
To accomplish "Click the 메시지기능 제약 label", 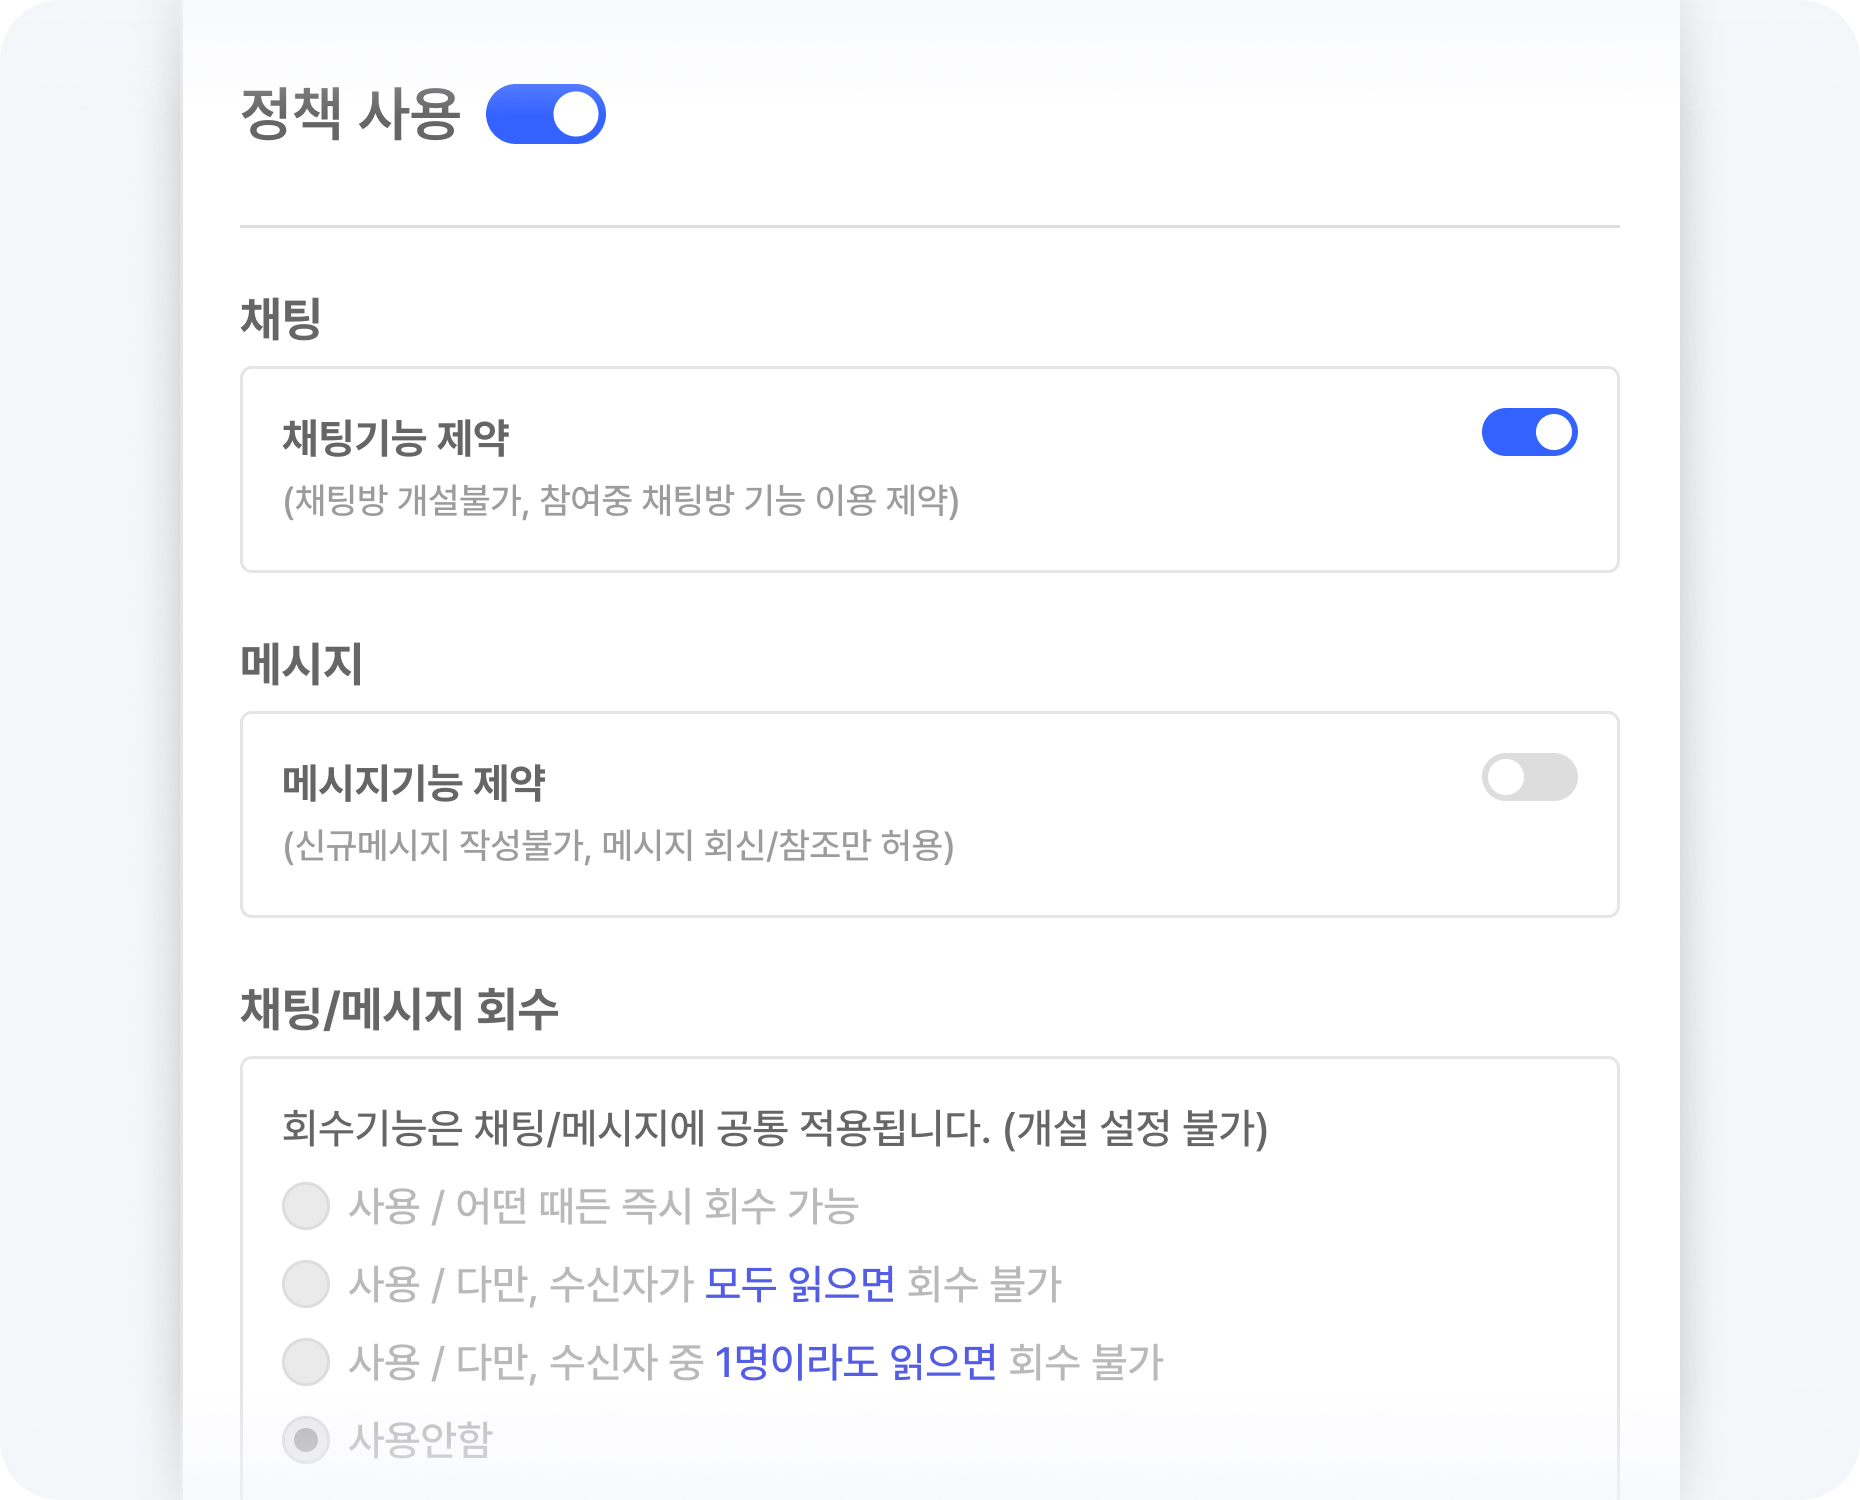I will click(x=414, y=783).
